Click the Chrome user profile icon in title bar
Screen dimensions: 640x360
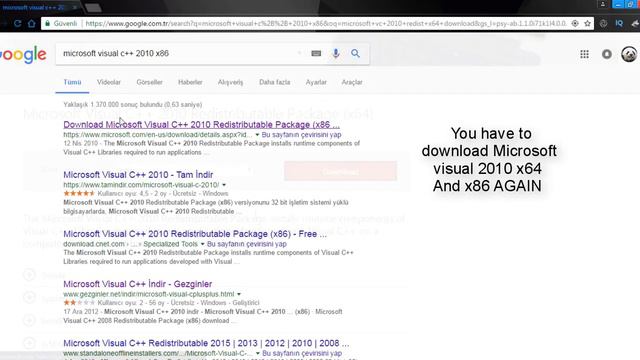click(603, 4)
